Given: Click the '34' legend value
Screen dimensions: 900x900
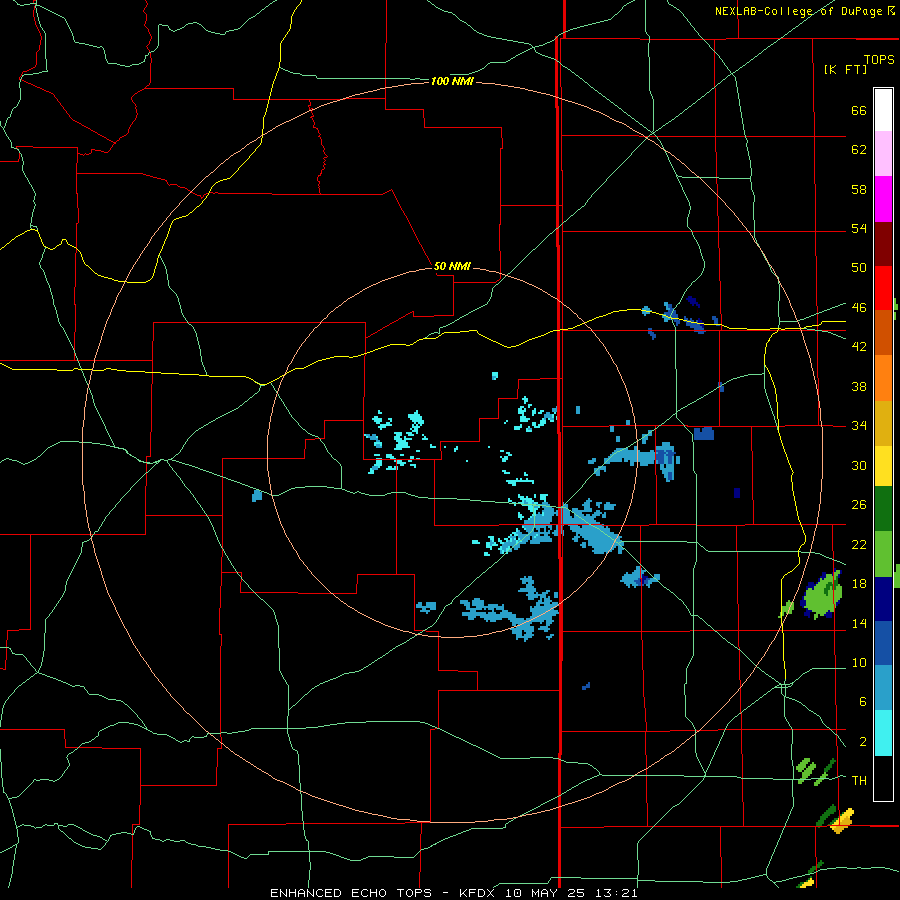Looking at the screenshot, I should (x=859, y=426).
